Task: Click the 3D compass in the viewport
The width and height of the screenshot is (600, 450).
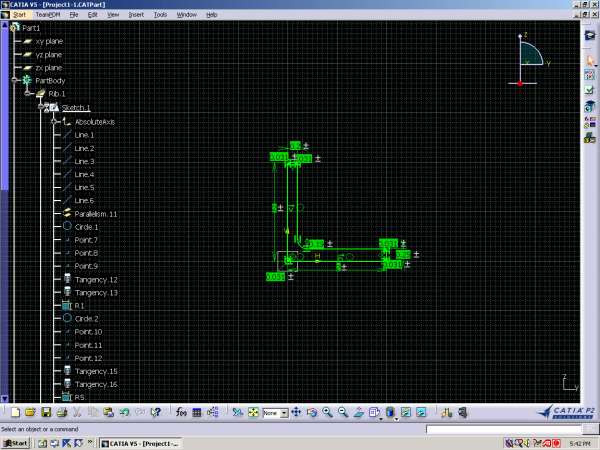Action: [x=531, y=59]
